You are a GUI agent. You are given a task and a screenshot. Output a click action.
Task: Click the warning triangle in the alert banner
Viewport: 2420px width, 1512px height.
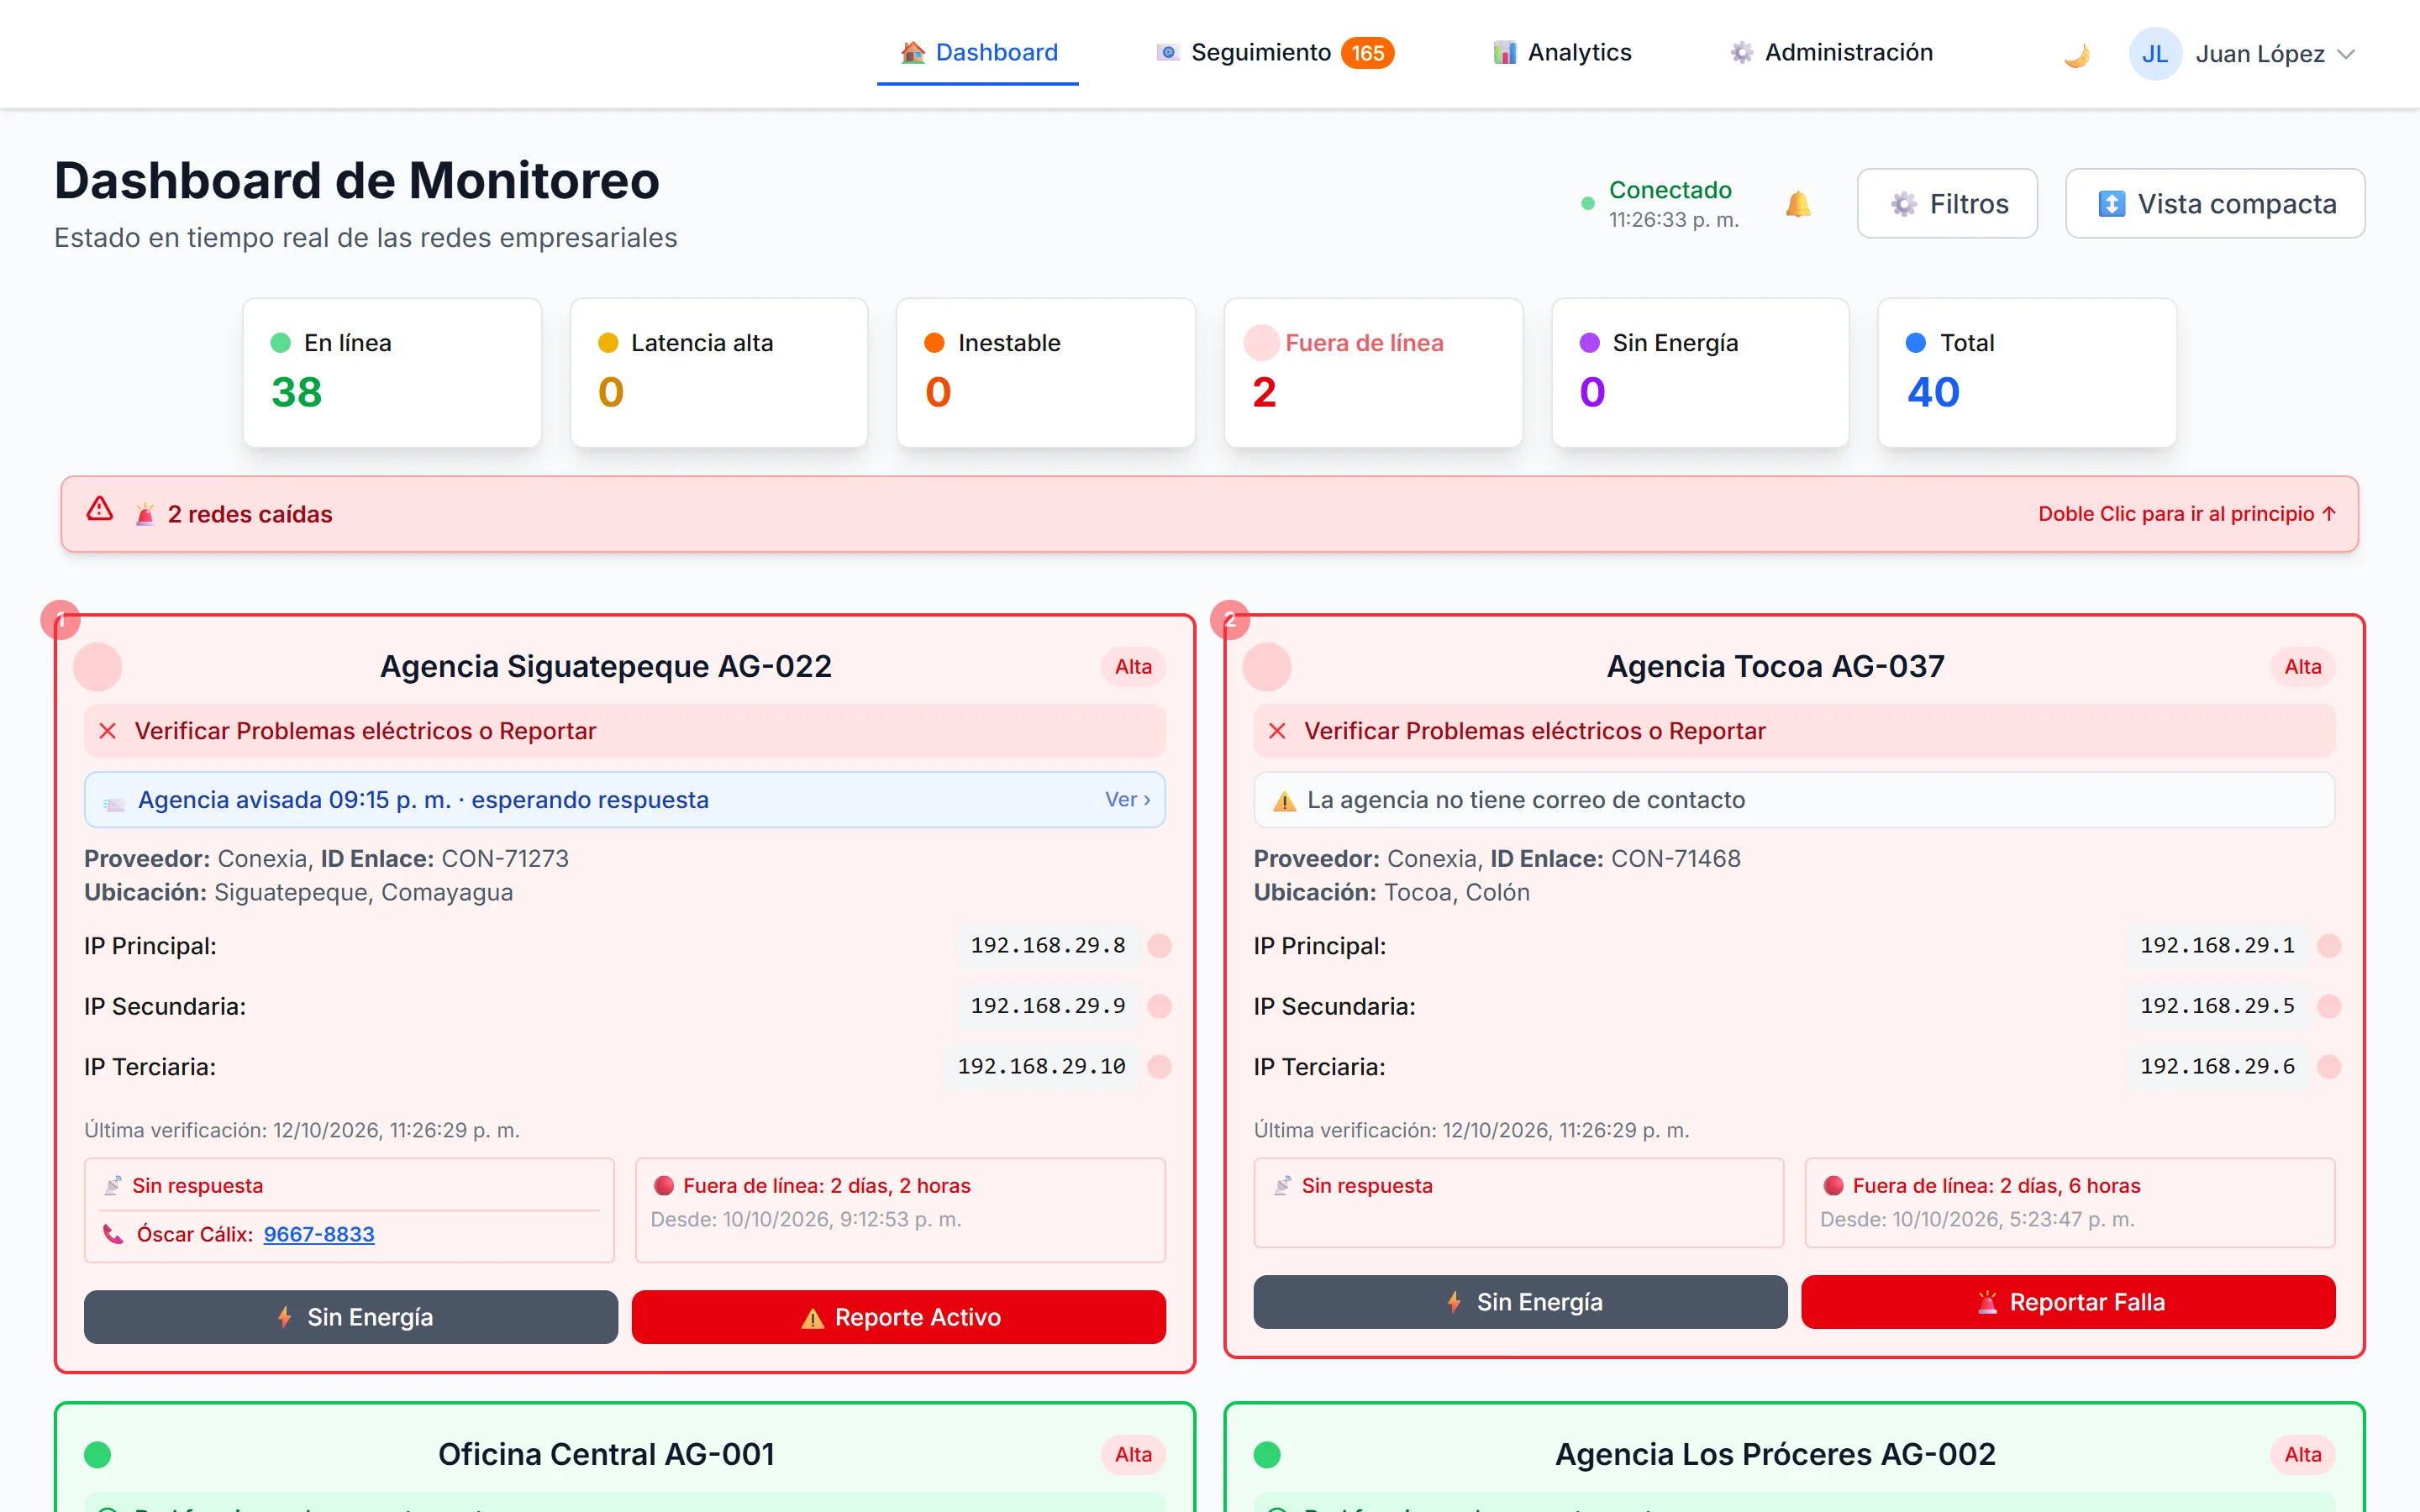(x=100, y=510)
